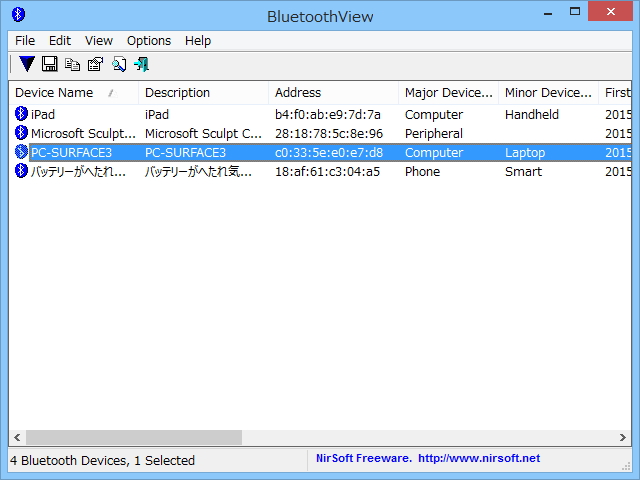640x480 pixels.
Task: Click the Phone major device cell
Action: tap(422, 171)
